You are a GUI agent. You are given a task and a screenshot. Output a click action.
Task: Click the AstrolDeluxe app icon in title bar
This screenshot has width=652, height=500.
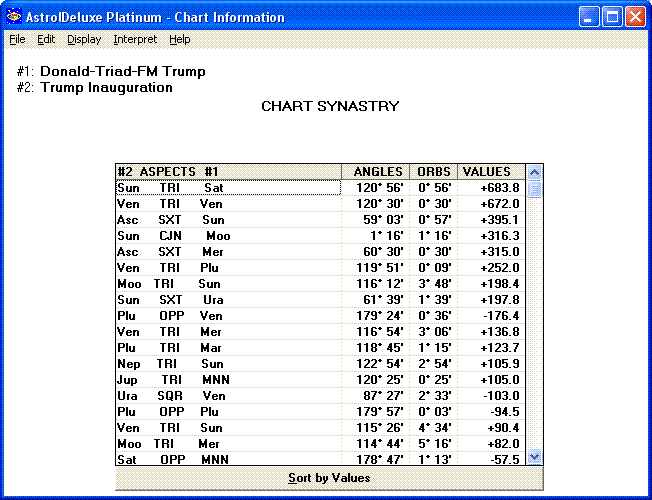[14, 17]
